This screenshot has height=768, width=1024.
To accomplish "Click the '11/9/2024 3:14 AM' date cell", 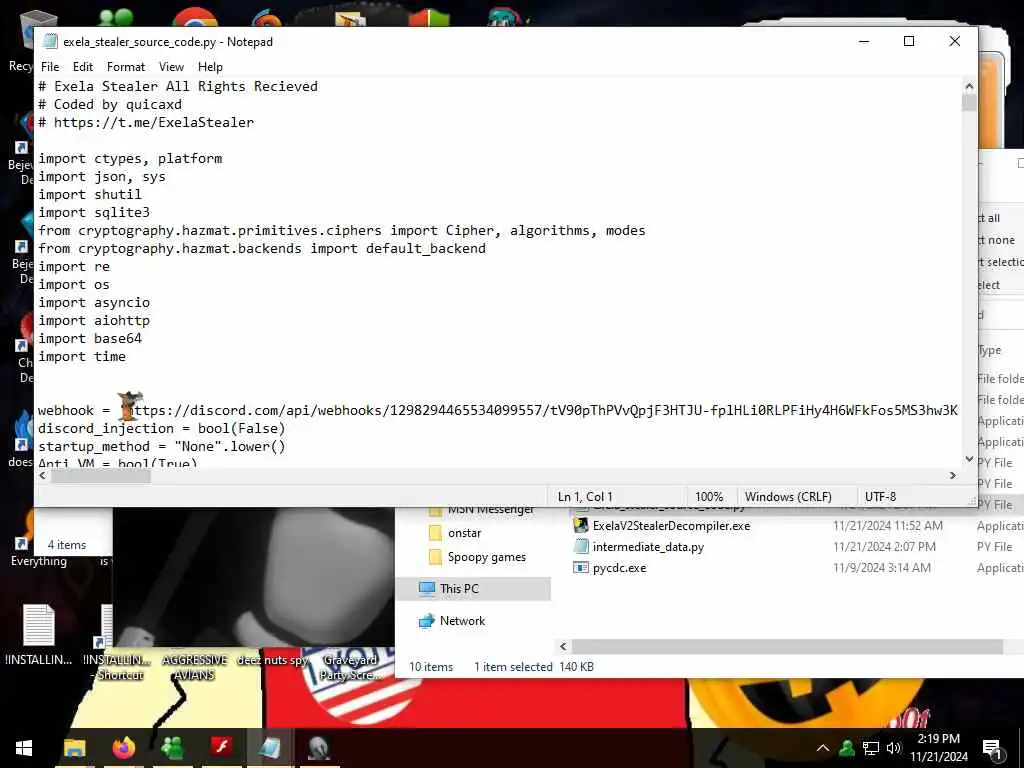I will coord(882,568).
